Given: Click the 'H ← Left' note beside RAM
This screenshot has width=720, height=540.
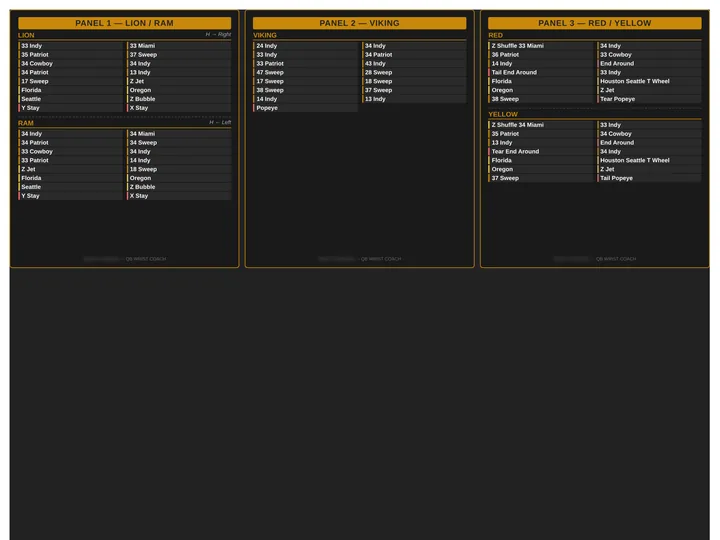Looking at the screenshot, I should 220,123.
